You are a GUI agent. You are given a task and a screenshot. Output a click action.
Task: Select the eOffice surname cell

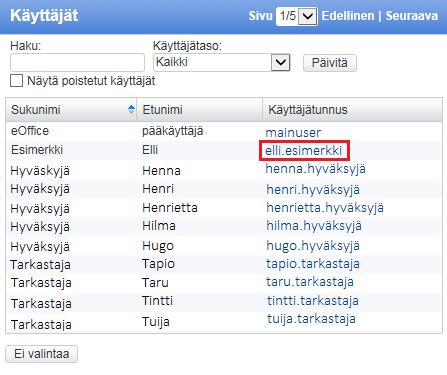pos(30,131)
